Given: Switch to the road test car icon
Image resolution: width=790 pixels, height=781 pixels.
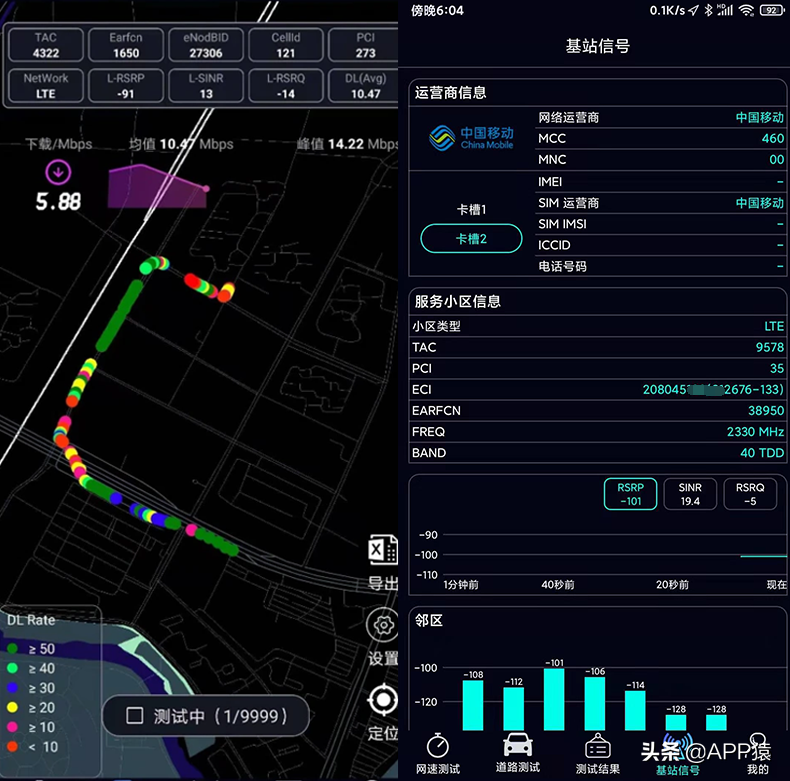Looking at the screenshot, I should (x=517, y=745).
